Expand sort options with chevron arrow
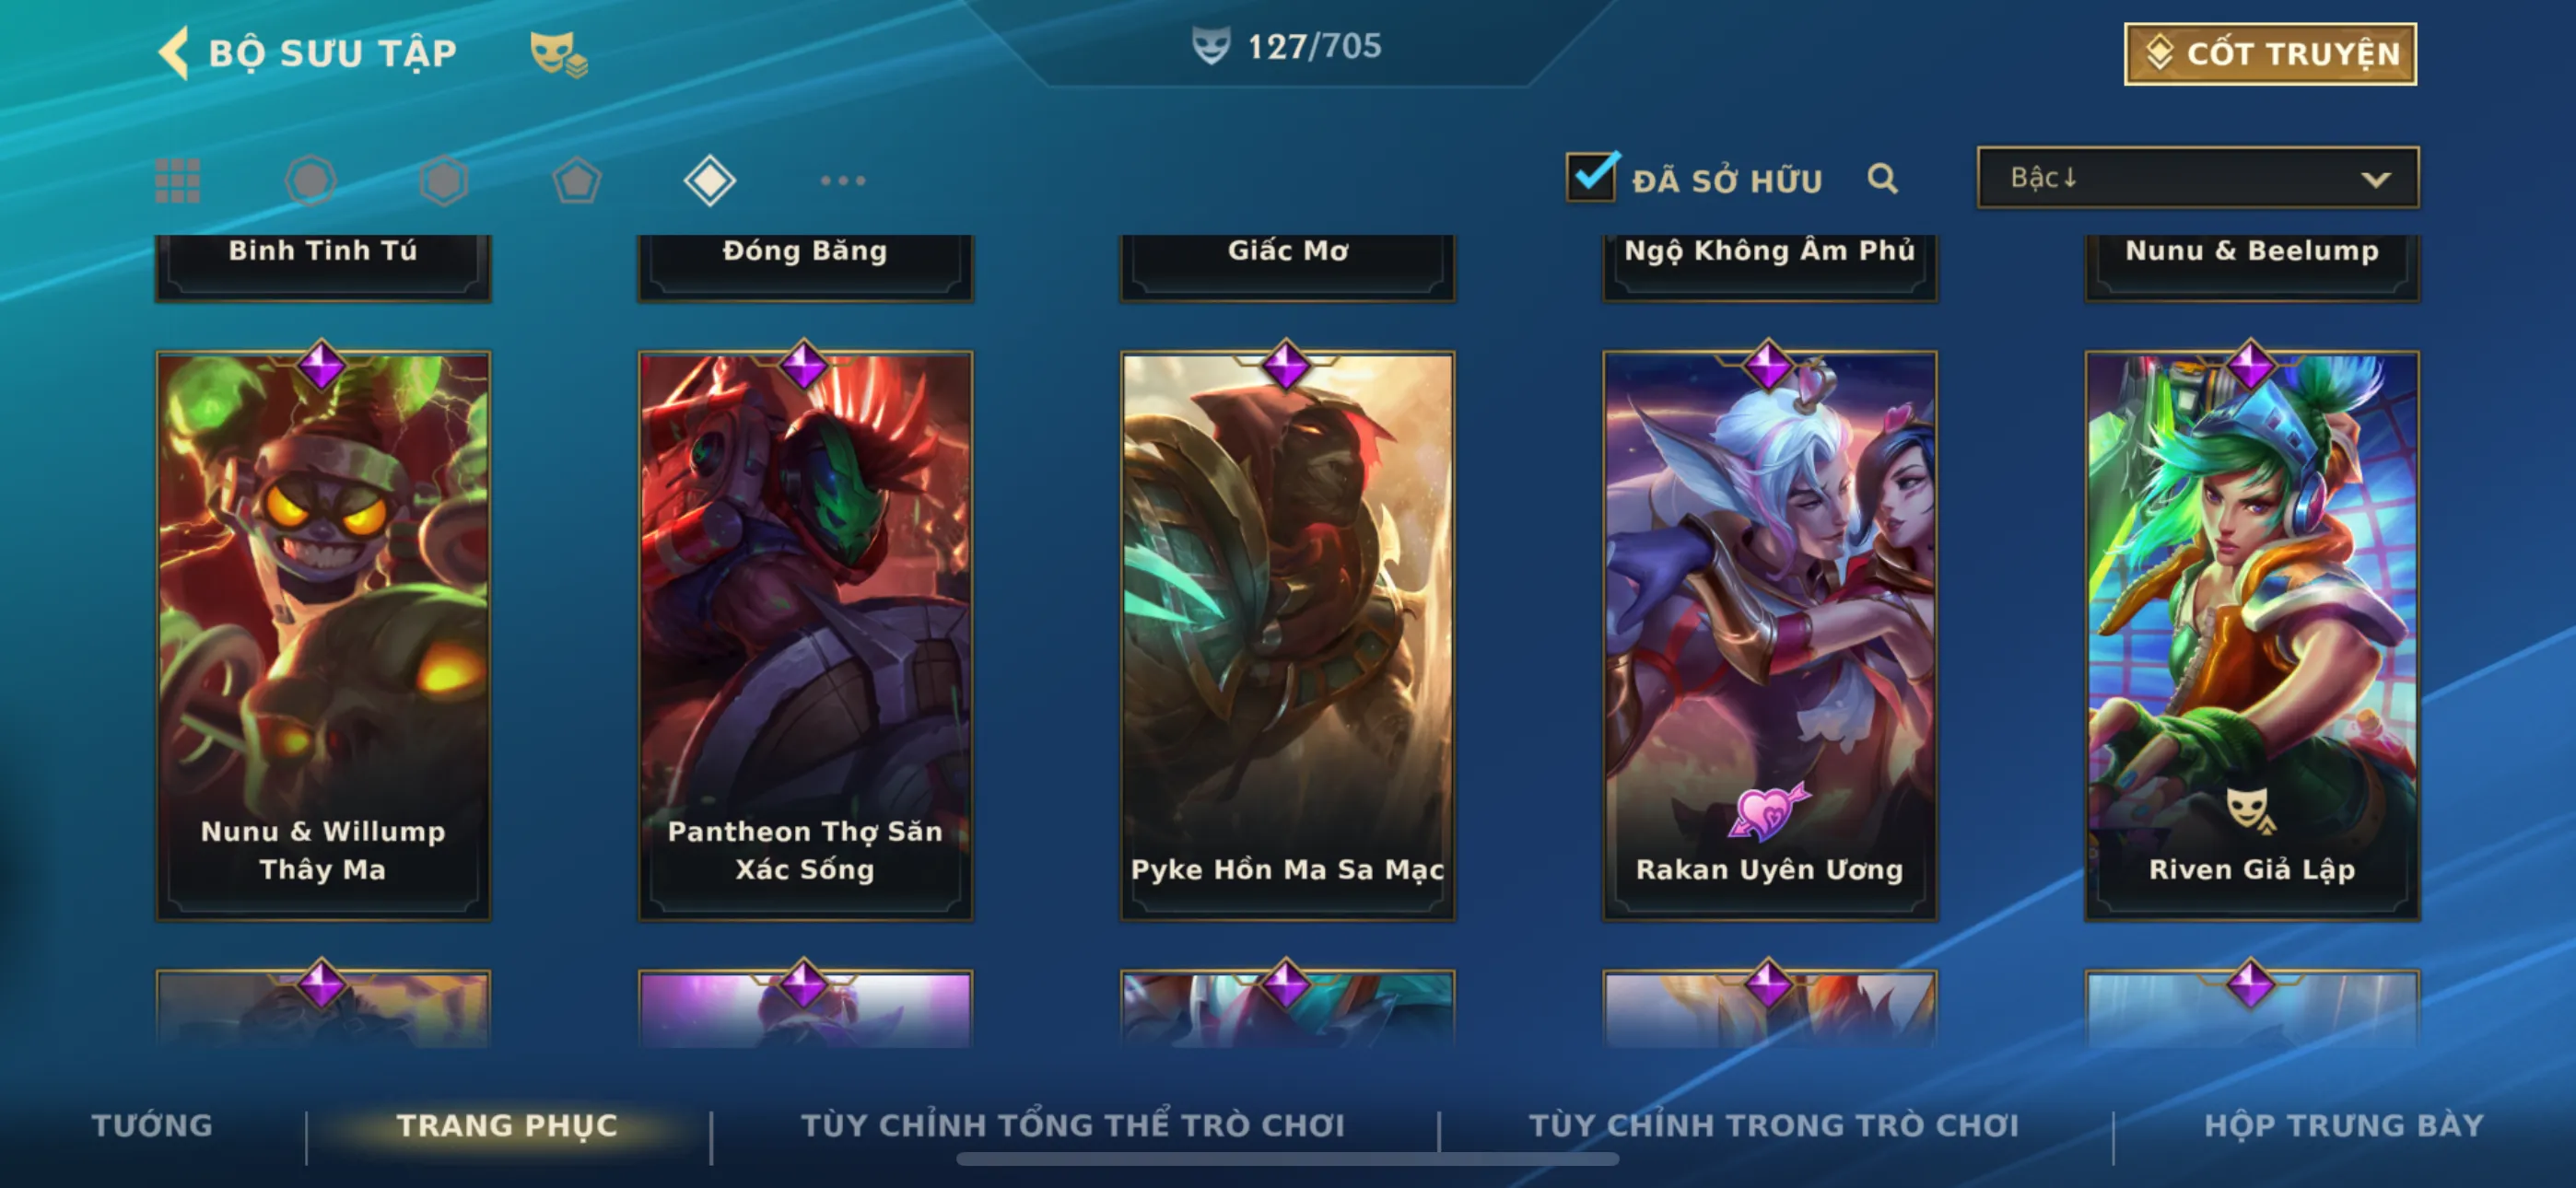The height and width of the screenshot is (1188, 2576). [x=2376, y=180]
